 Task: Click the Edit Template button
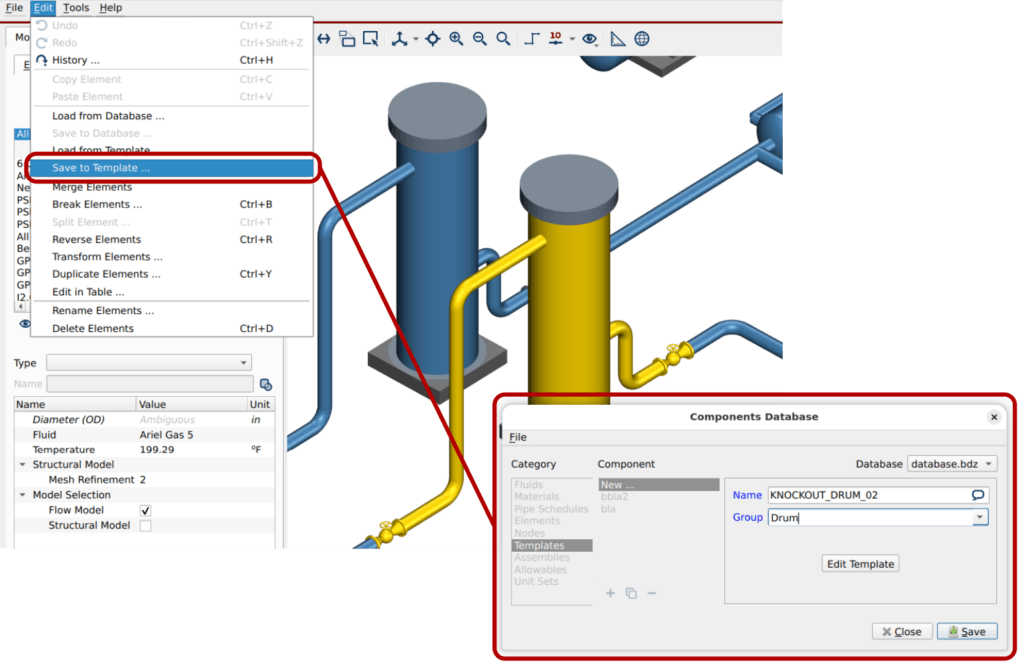pyautogui.click(x=860, y=564)
